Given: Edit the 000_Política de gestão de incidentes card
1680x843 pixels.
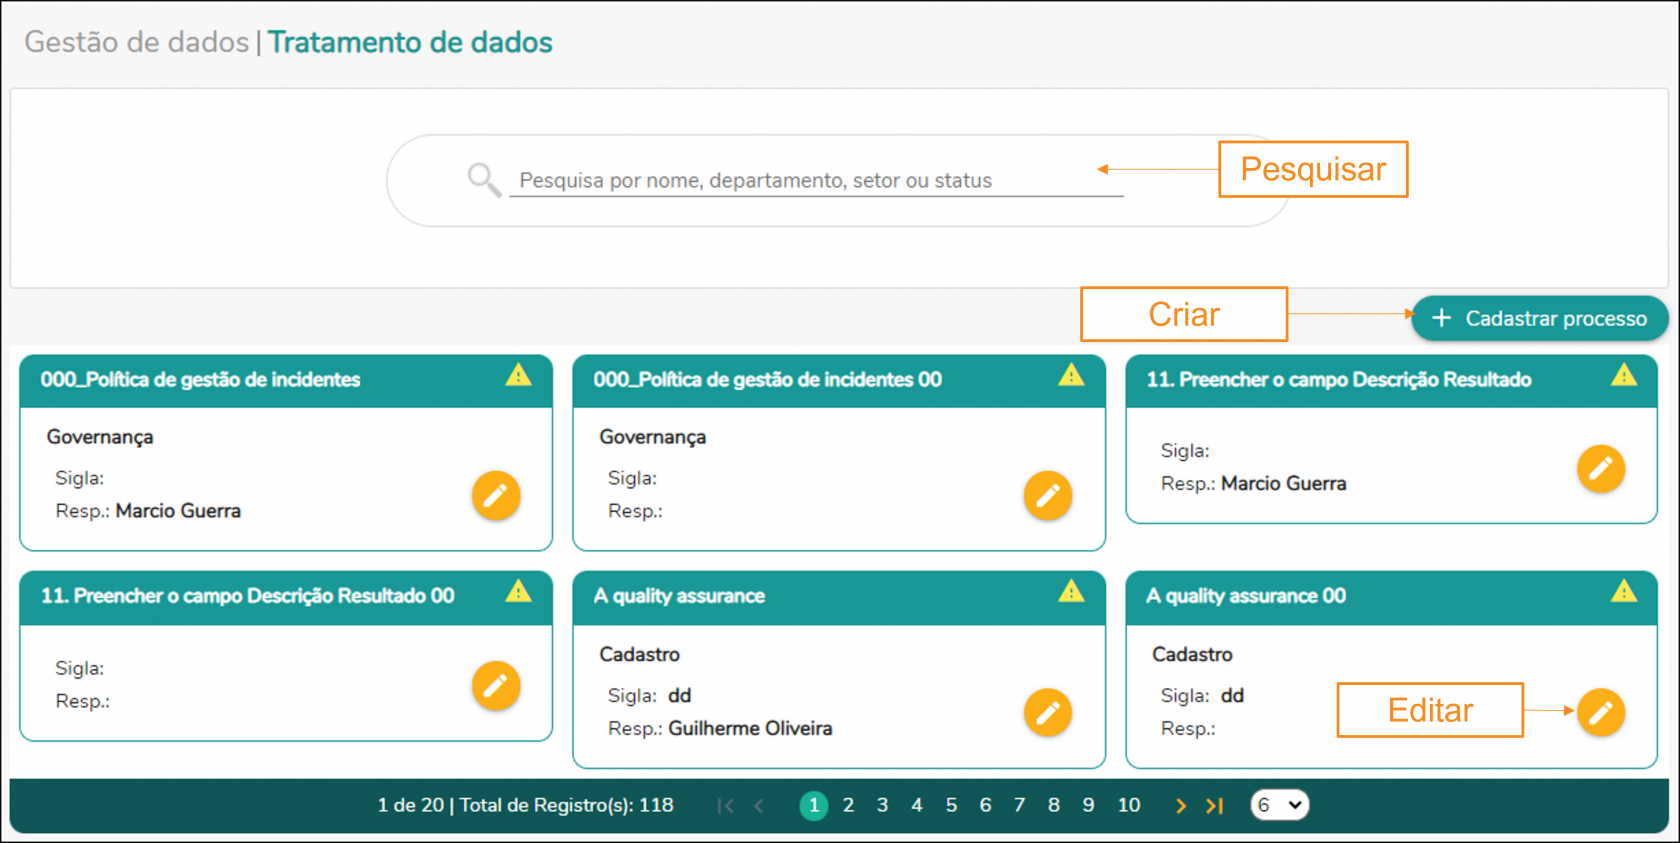Looking at the screenshot, I should [x=496, y=495].
